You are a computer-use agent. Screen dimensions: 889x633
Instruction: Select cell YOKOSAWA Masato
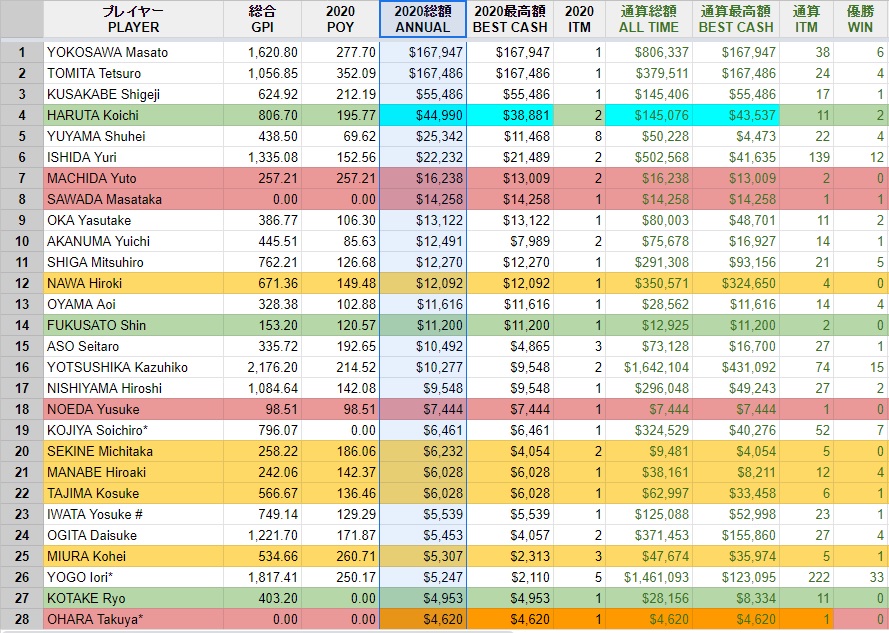coord(133,52)
